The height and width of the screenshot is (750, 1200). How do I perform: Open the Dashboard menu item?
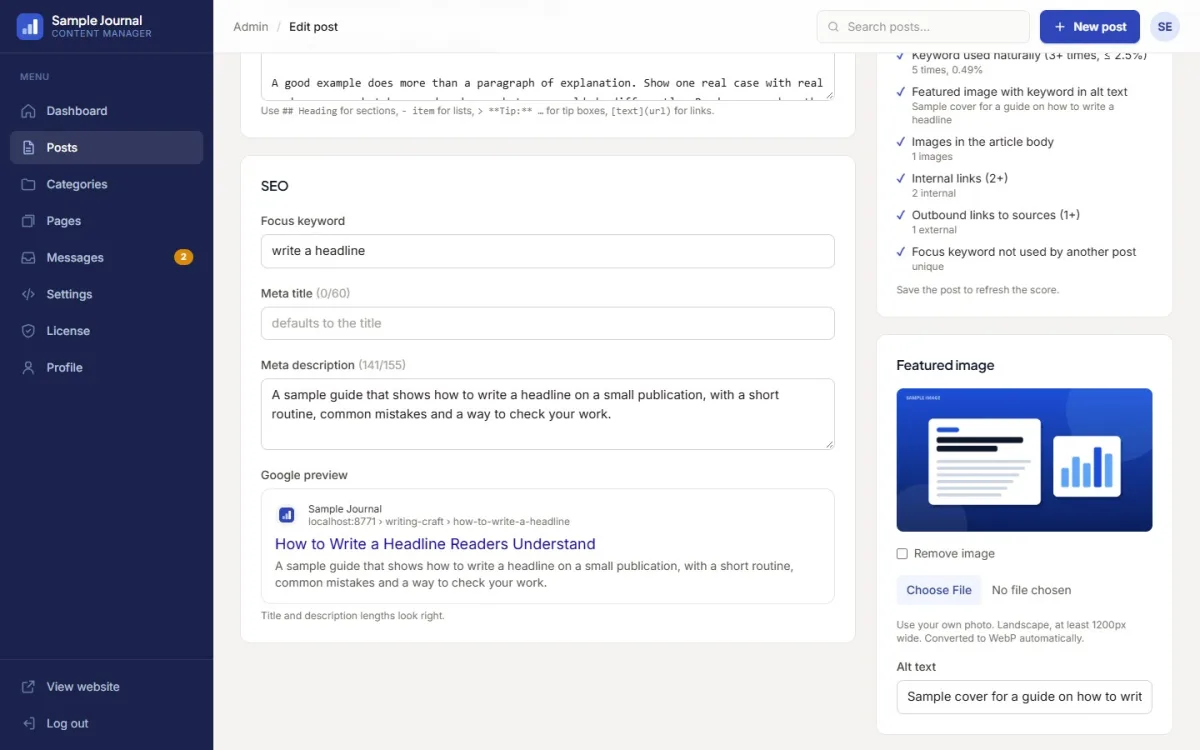click(x=107, y=111)
